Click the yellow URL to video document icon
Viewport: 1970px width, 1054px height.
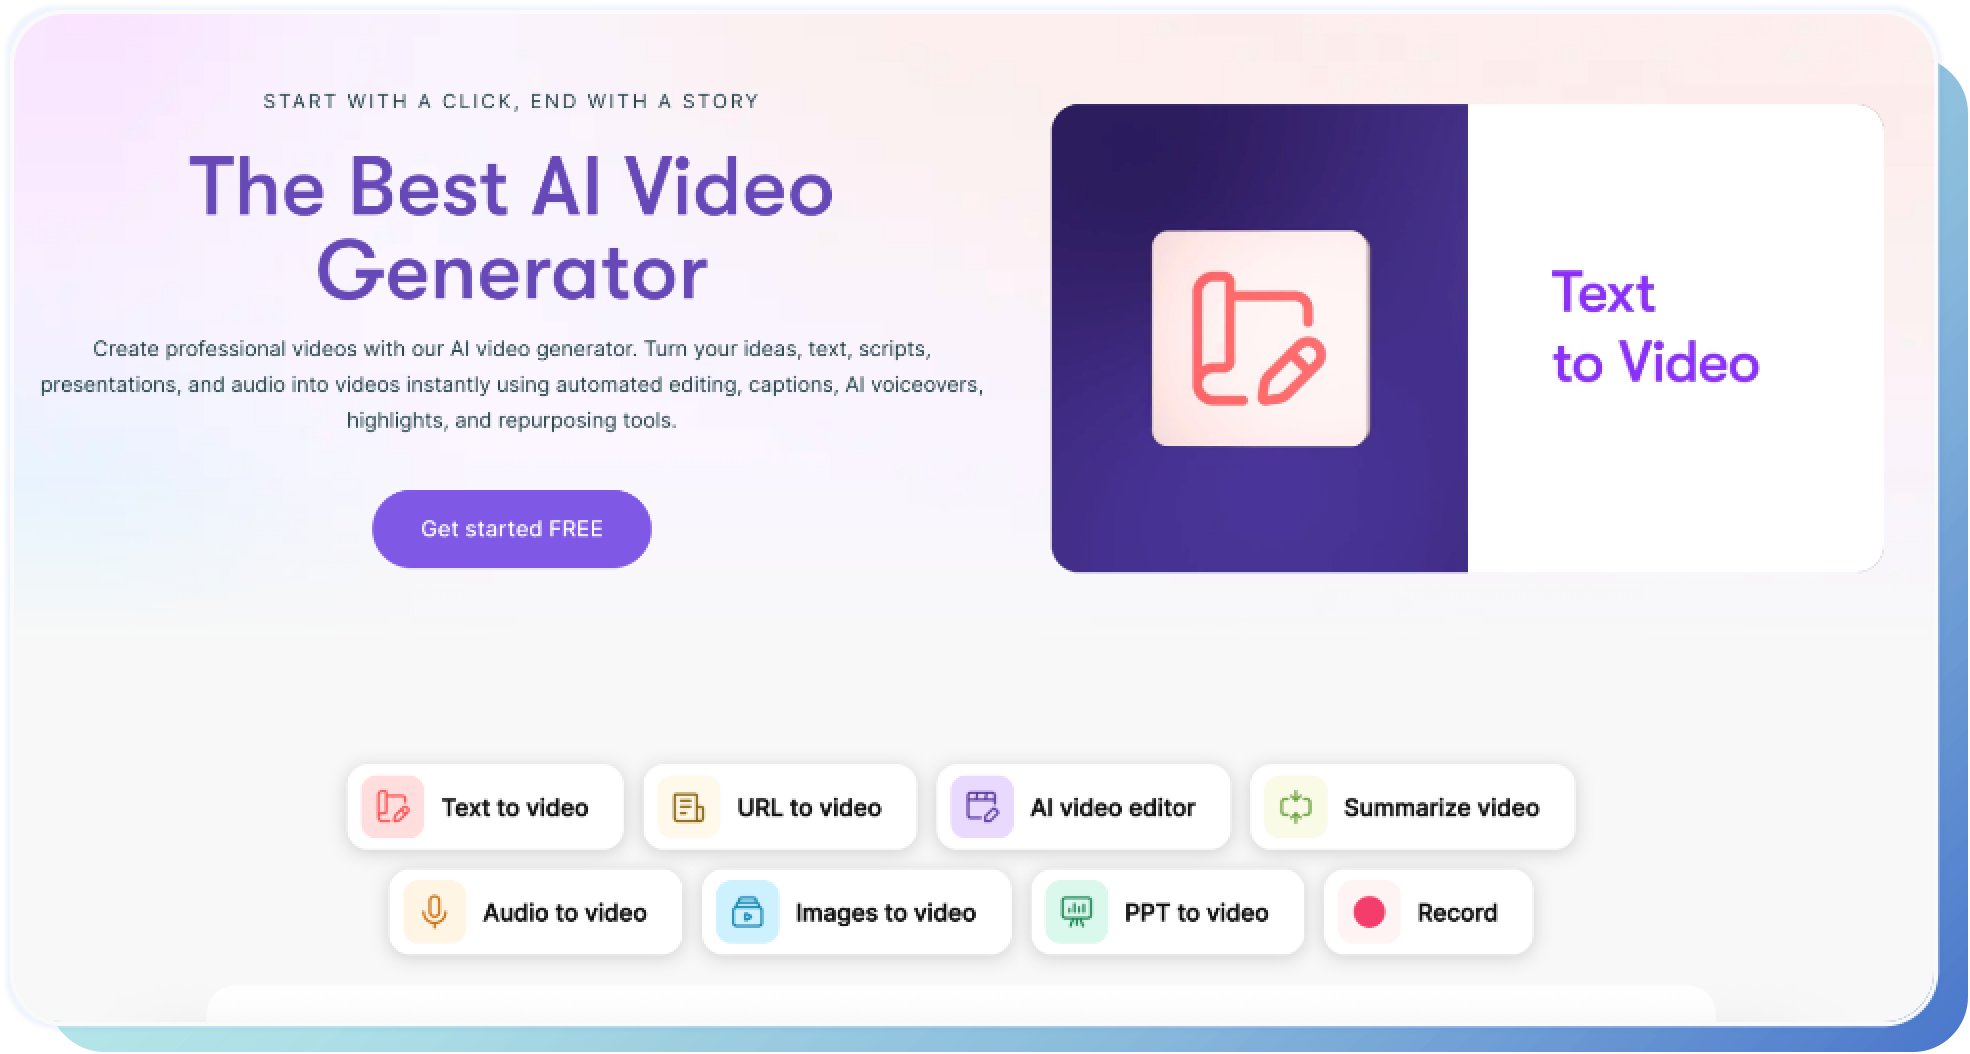(690, 807)
